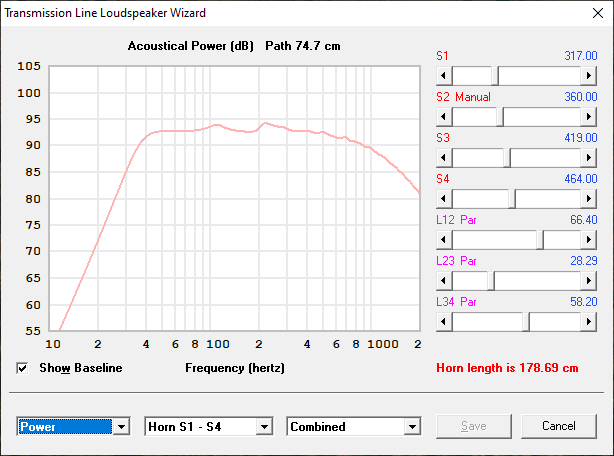
Task: Click the S2 Manual label
Action: pyautogui.click(x=463, y=97)
